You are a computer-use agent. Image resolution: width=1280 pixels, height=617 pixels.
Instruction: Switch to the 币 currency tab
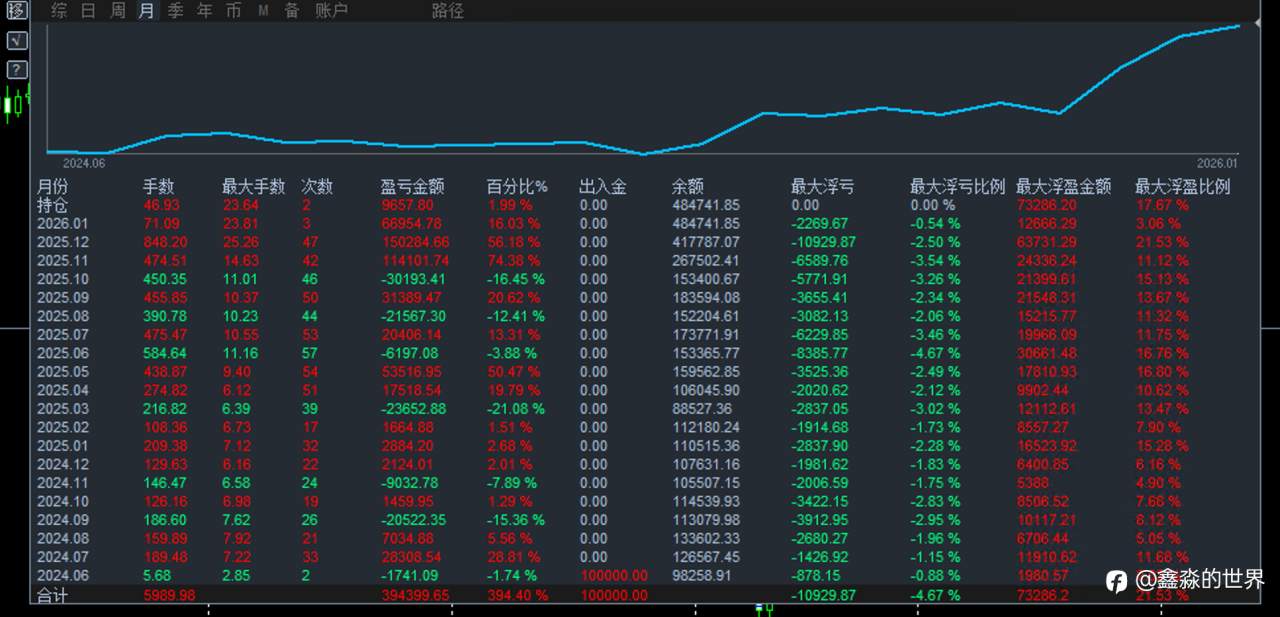pyautogui.click(x=234, y=11)
